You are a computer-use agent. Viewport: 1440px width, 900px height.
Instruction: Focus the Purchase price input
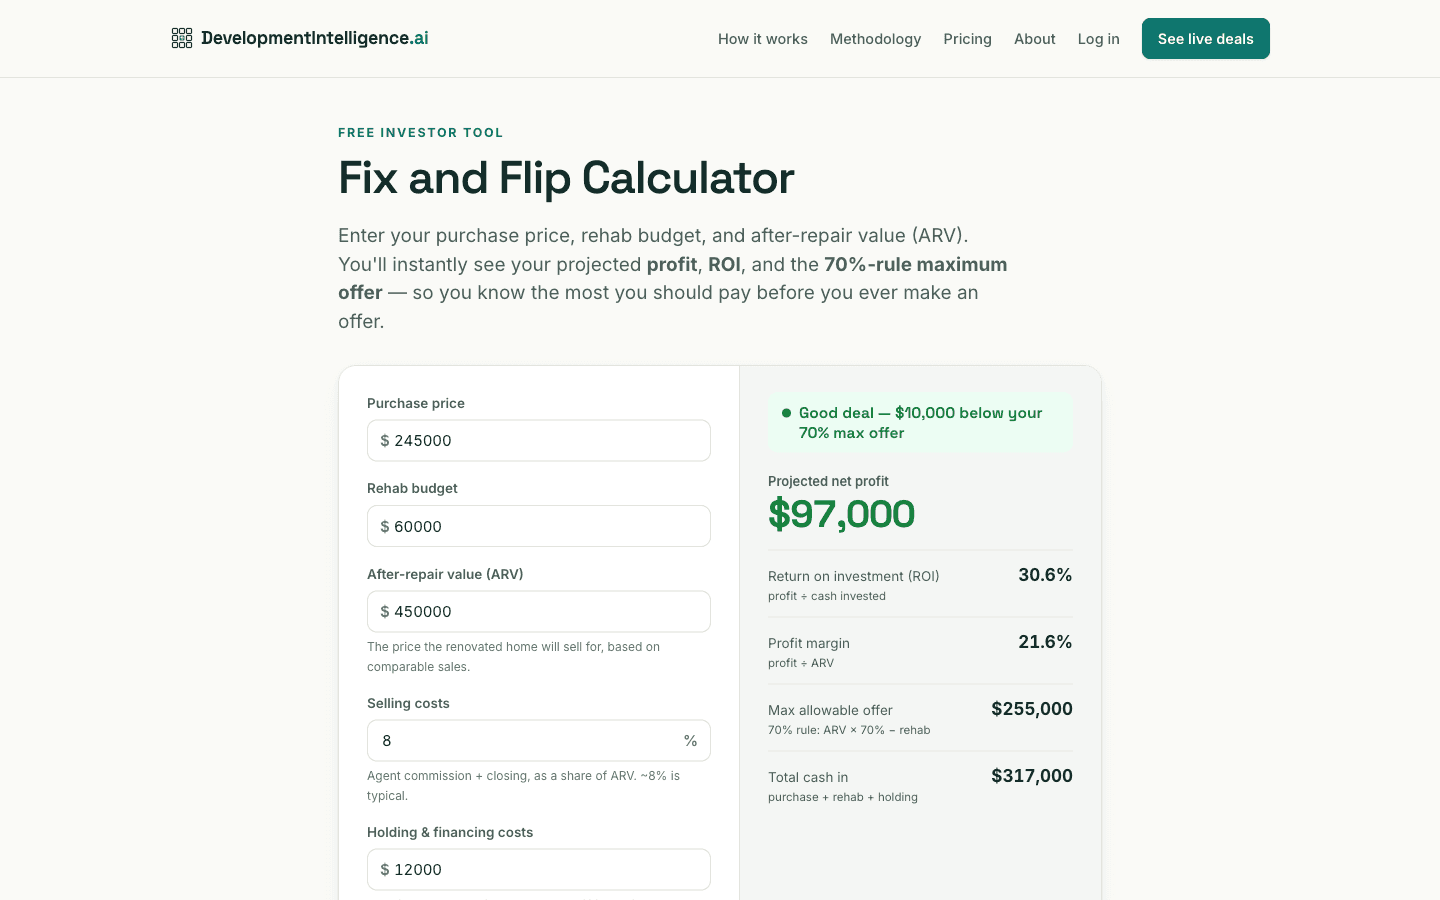[539, 441]
